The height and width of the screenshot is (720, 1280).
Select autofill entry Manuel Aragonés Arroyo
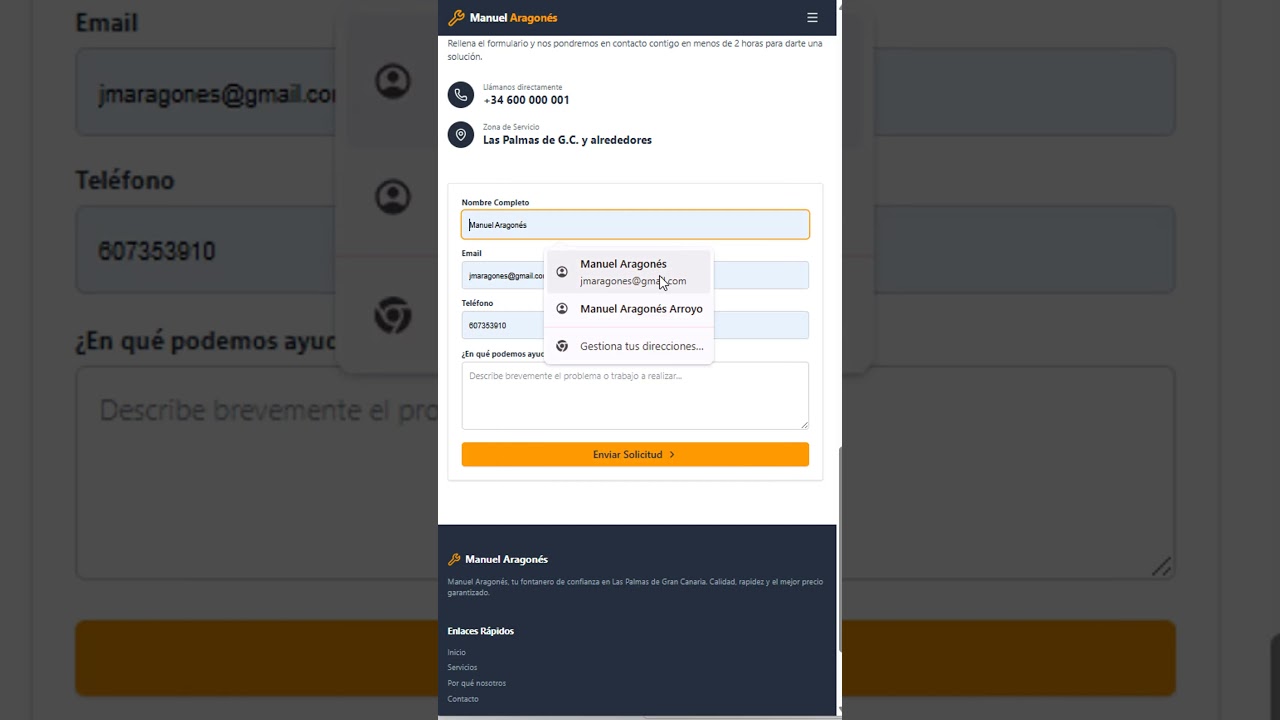pos(629,309)
